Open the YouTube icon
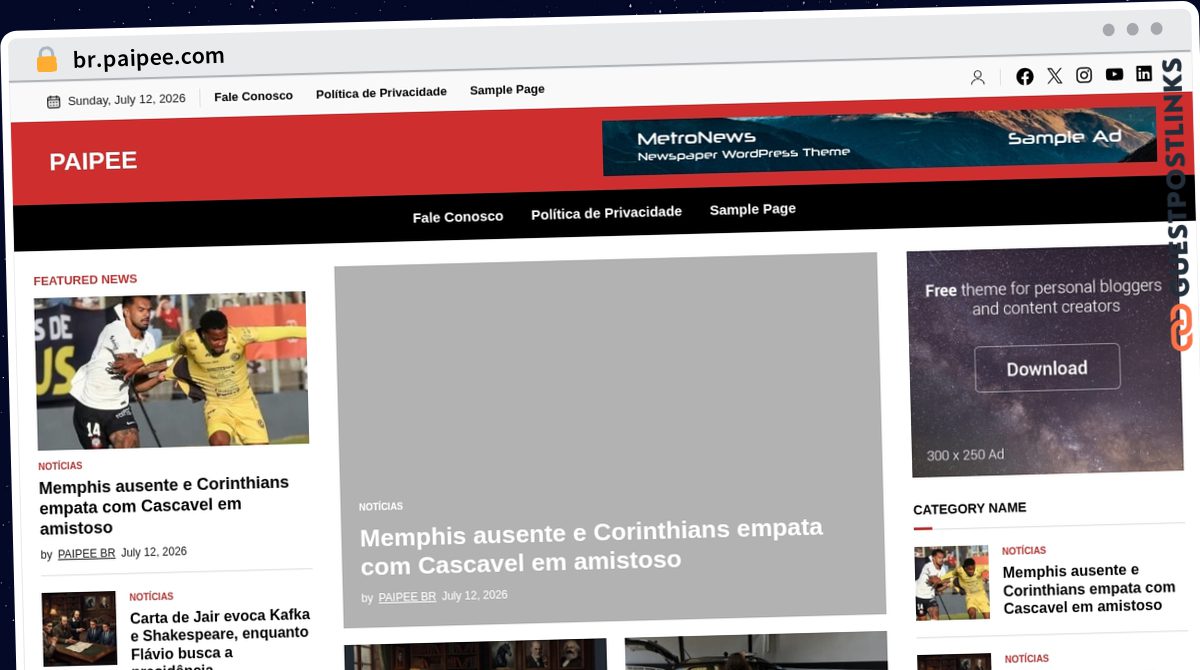1200x670 pixels. (1114, 74)
